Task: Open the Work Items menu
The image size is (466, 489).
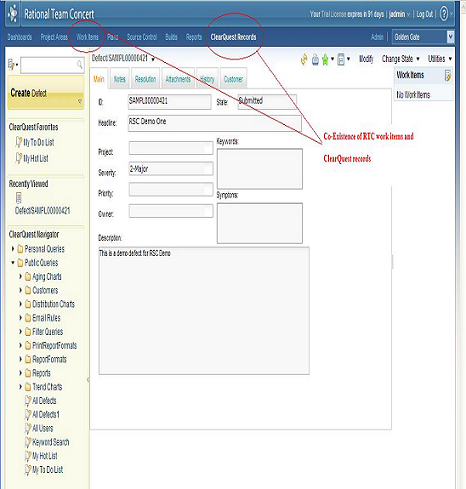Action: point(87,37)
